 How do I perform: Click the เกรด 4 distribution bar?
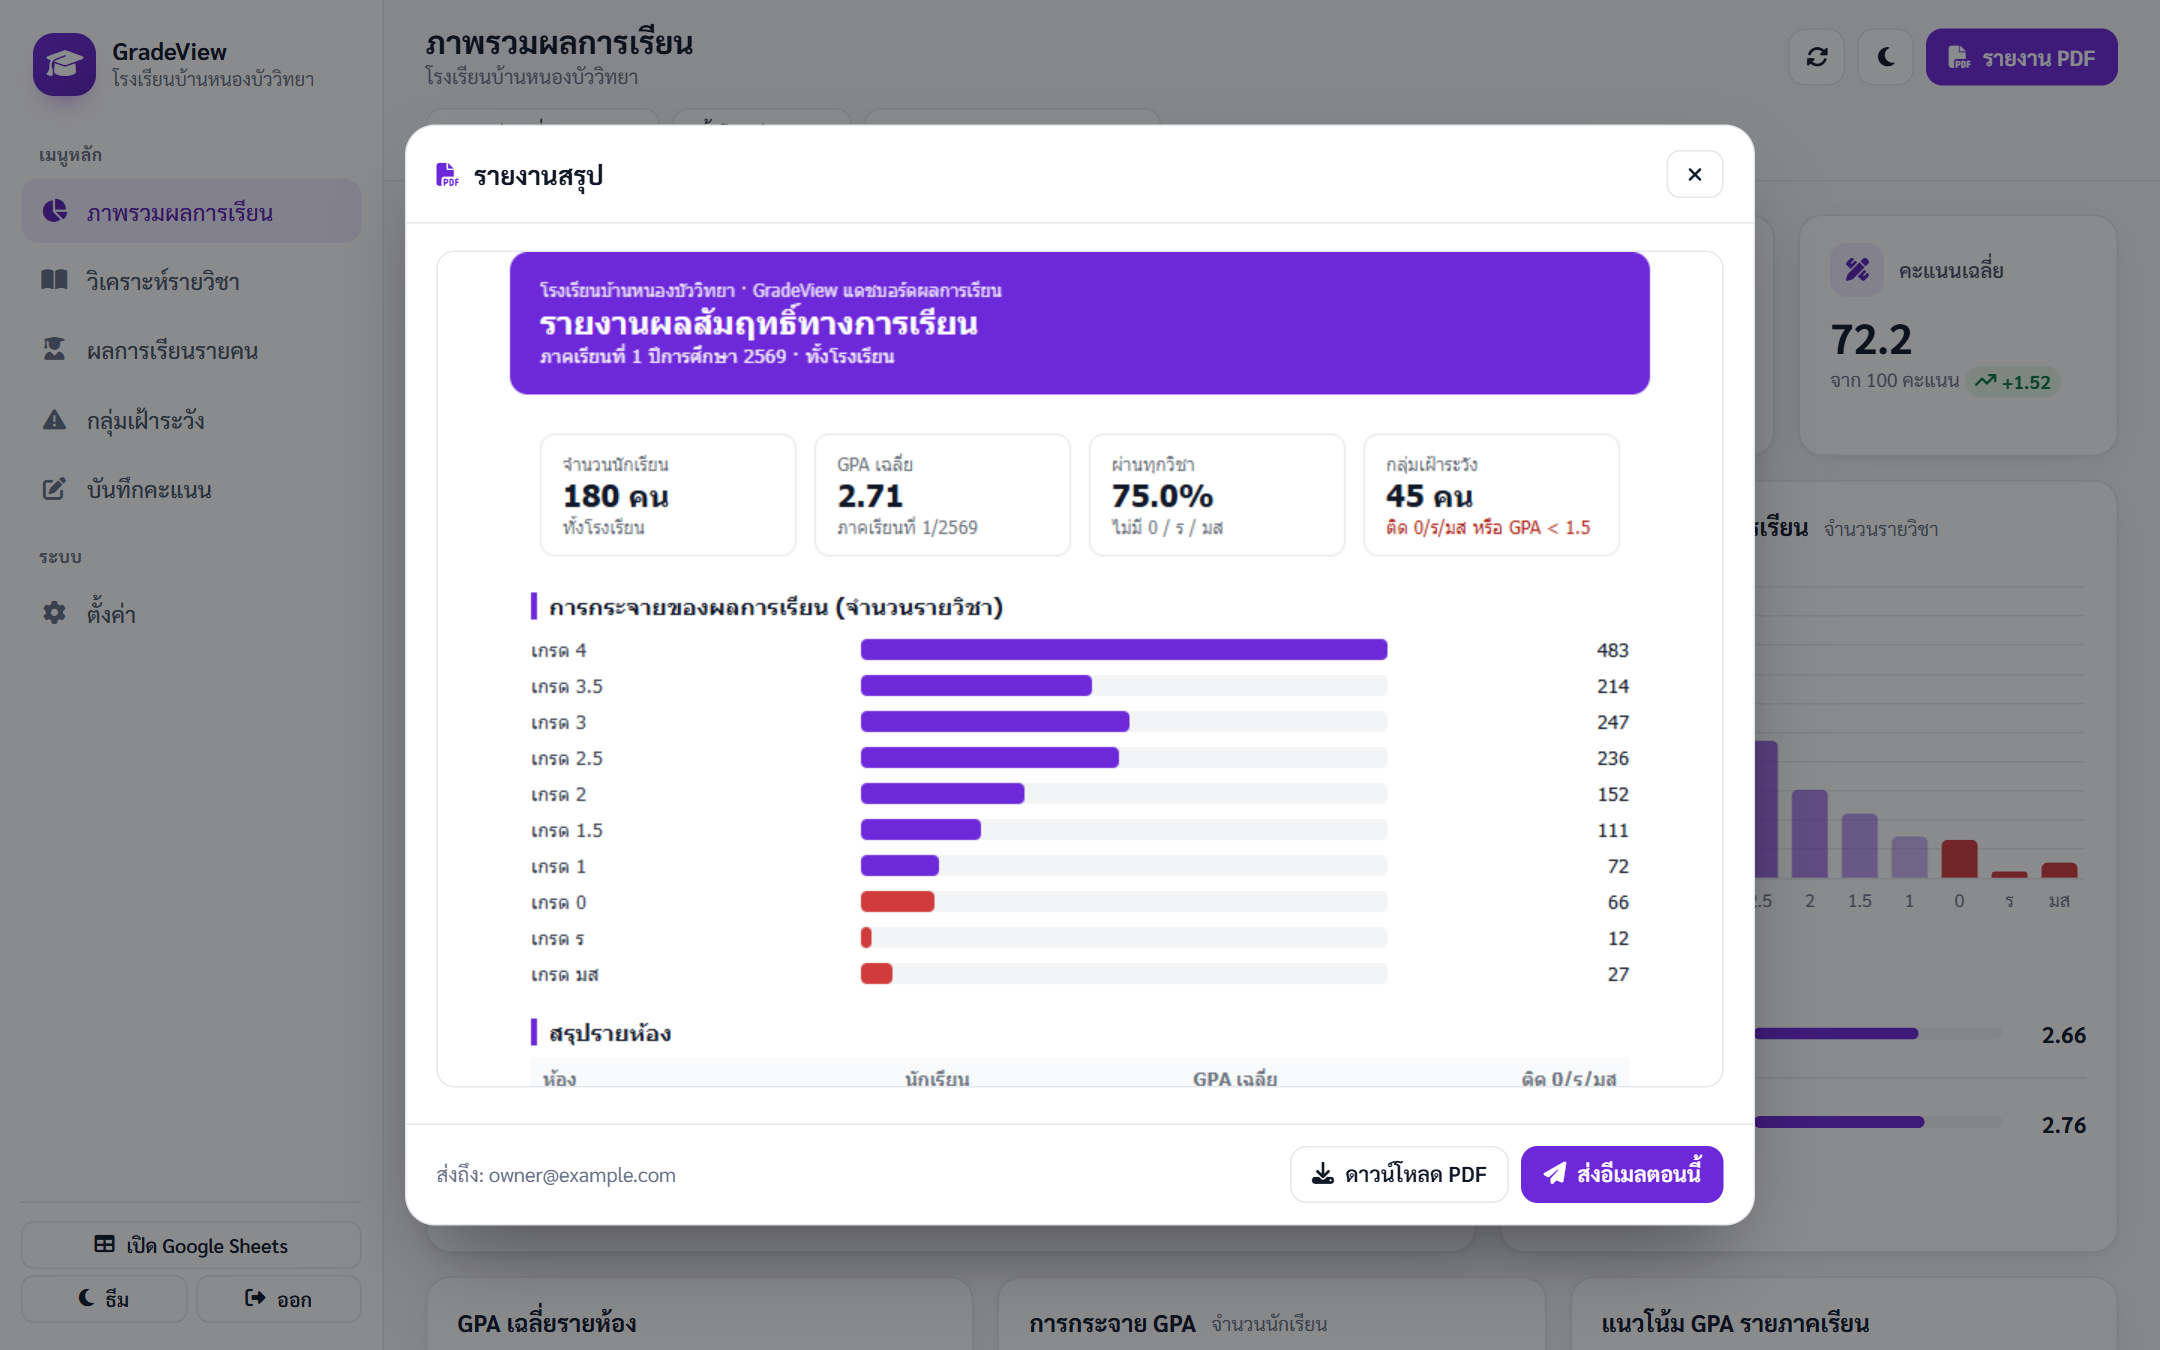point(1124,650)
